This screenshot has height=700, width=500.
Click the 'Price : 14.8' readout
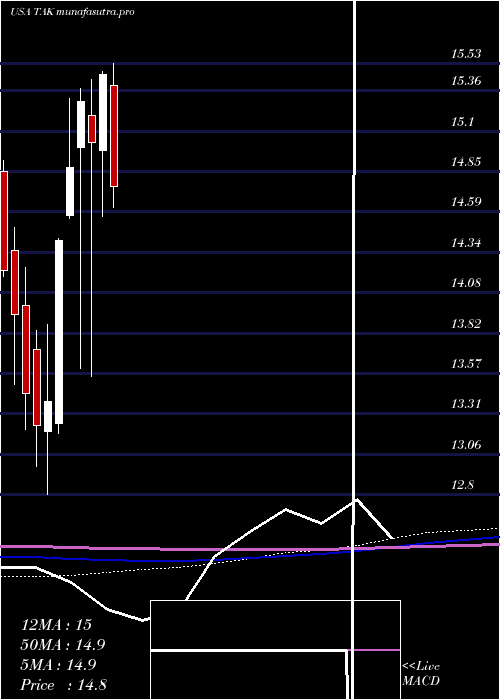click(63, 685)
